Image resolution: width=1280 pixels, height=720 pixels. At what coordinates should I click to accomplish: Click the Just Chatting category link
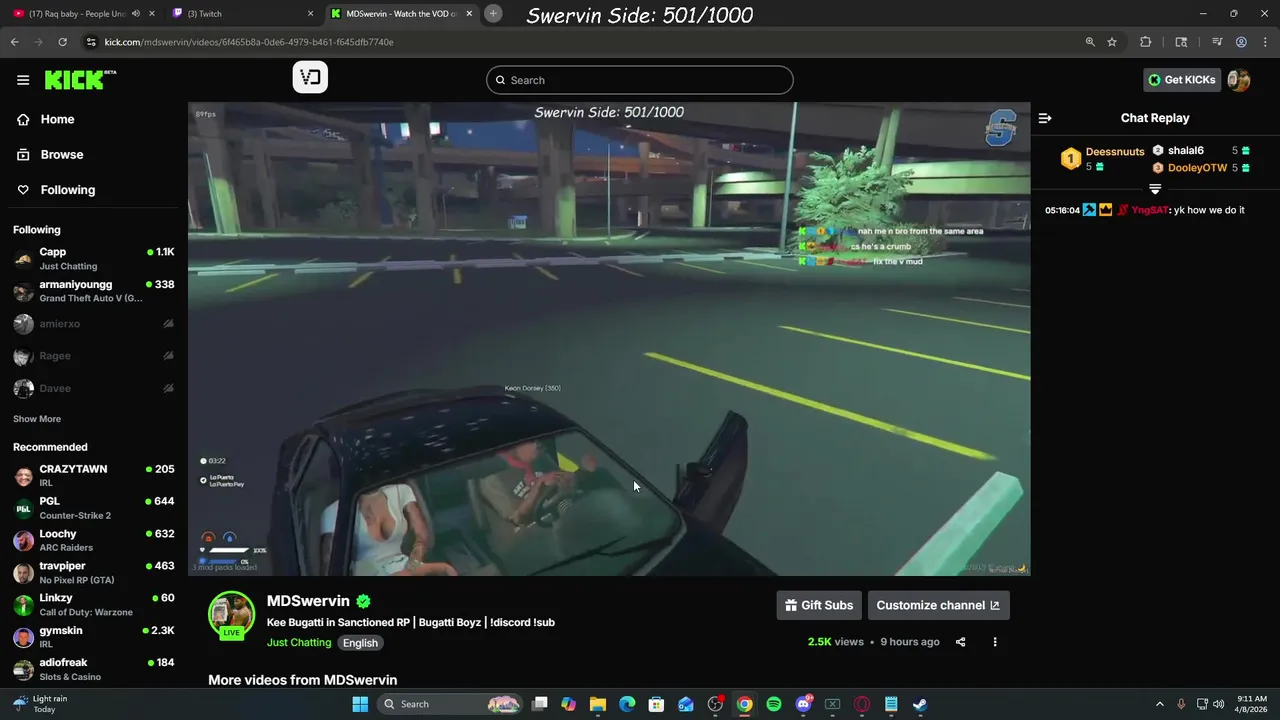click(299, 643)
